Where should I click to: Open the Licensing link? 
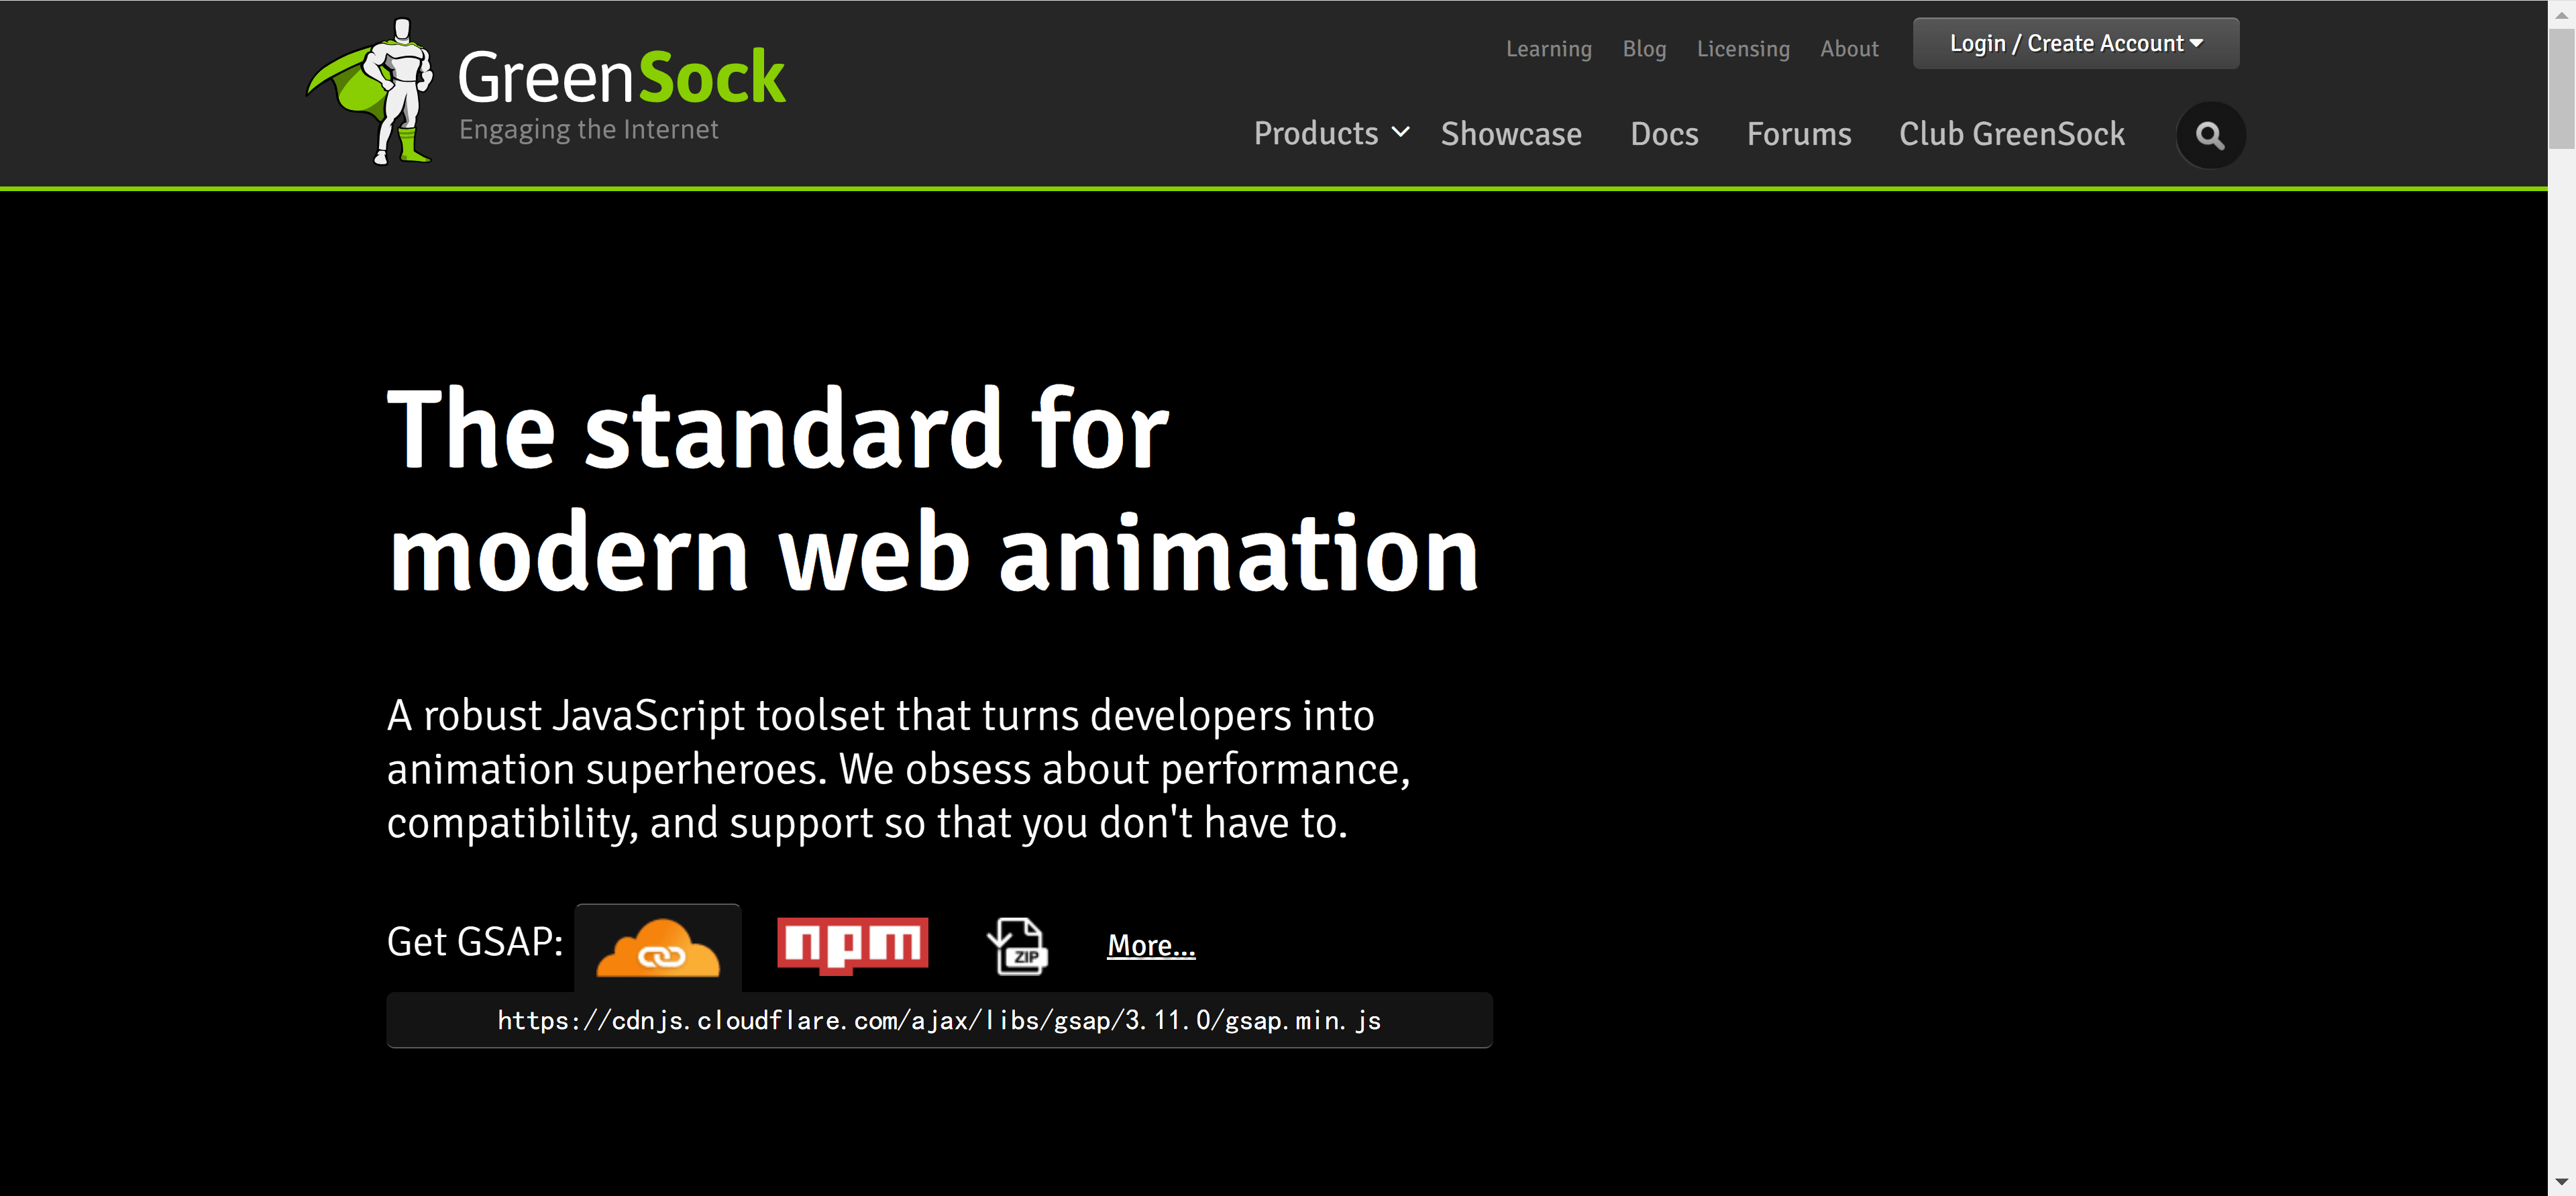click(1742, 49)
